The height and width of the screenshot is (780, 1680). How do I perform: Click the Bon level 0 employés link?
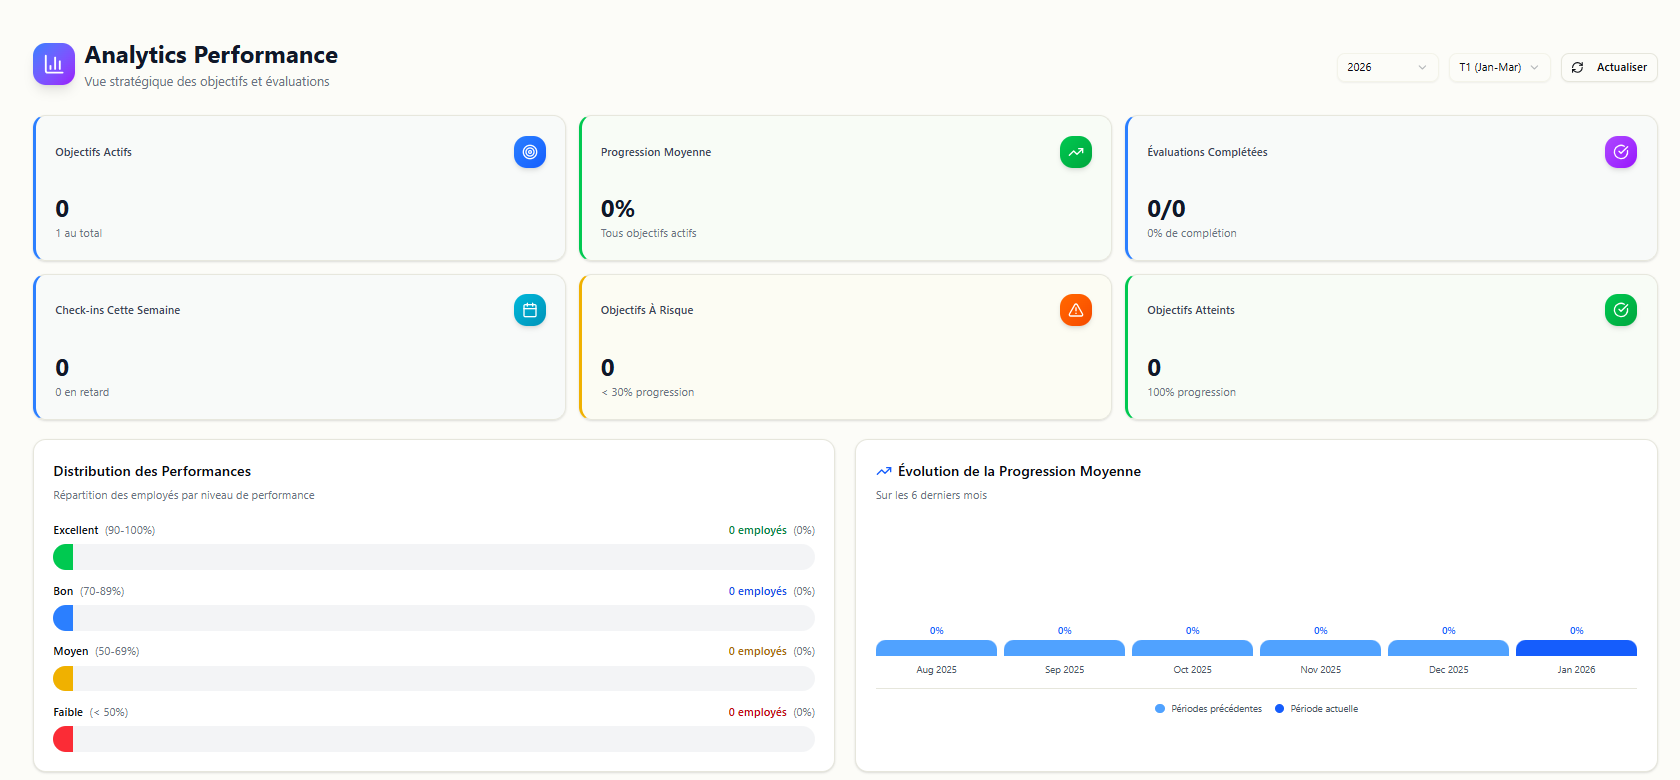tap(757, 591)
